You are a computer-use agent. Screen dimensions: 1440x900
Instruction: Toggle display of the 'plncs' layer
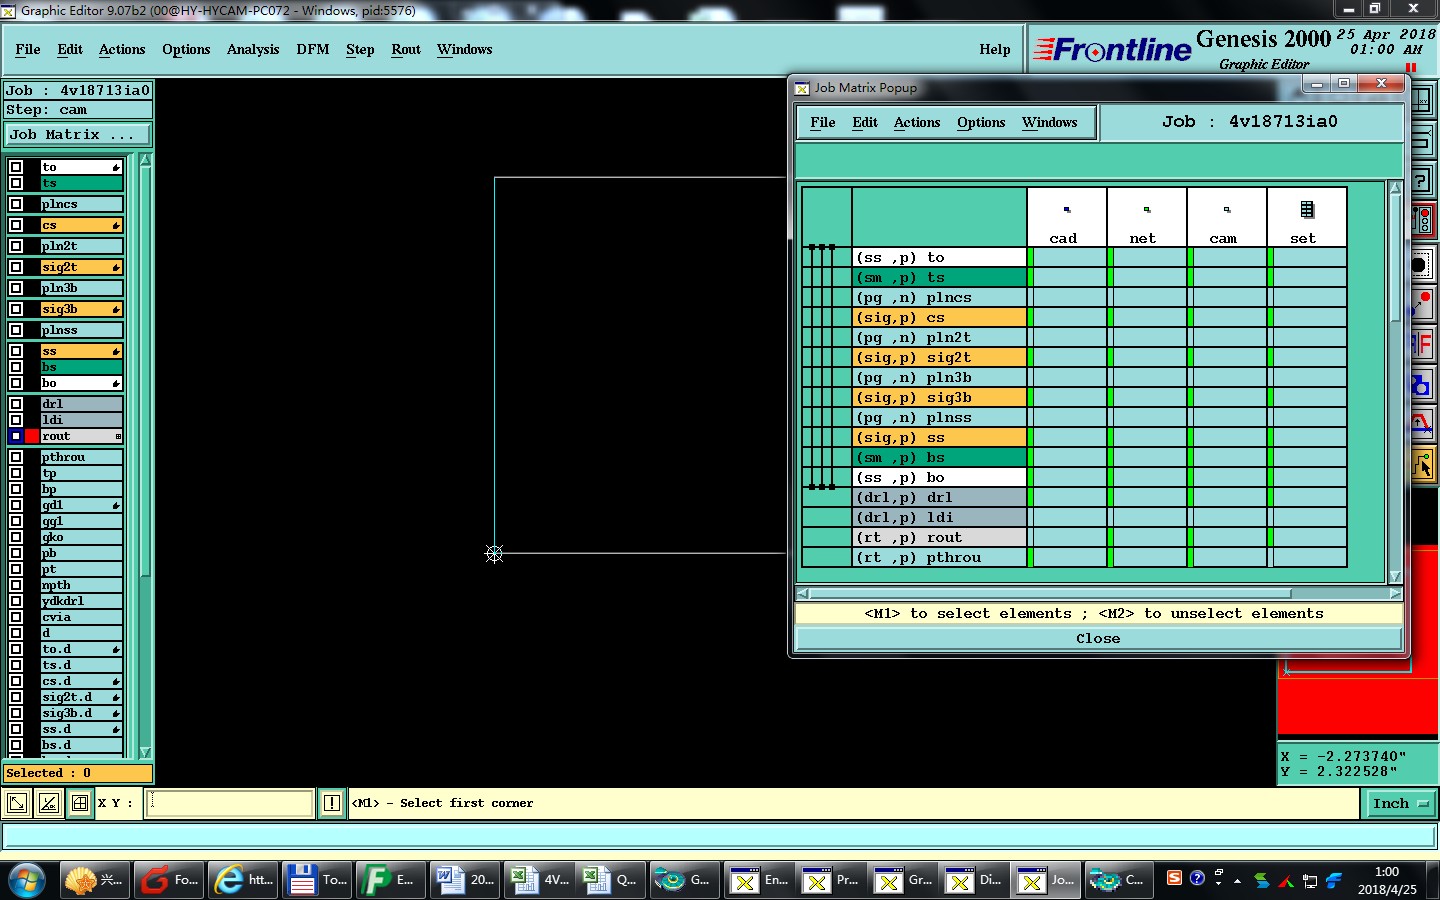[x=16, y=204]
